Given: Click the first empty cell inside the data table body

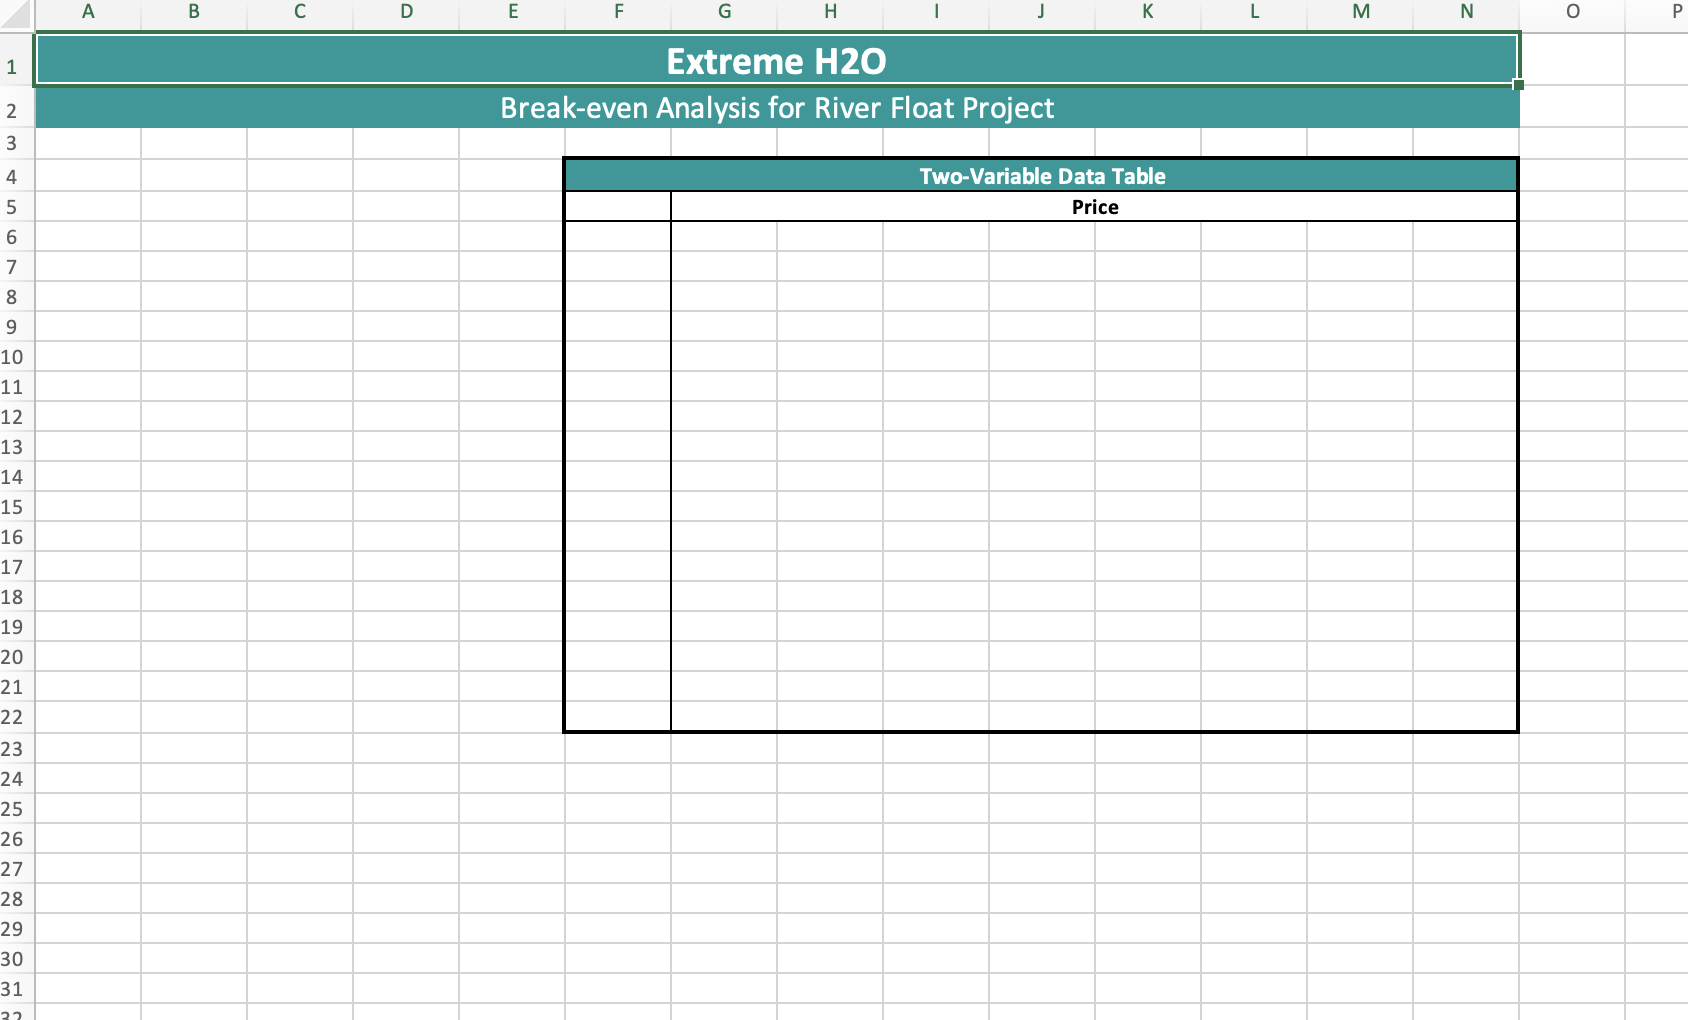Looking at the screenshot, I should [616, 237].
